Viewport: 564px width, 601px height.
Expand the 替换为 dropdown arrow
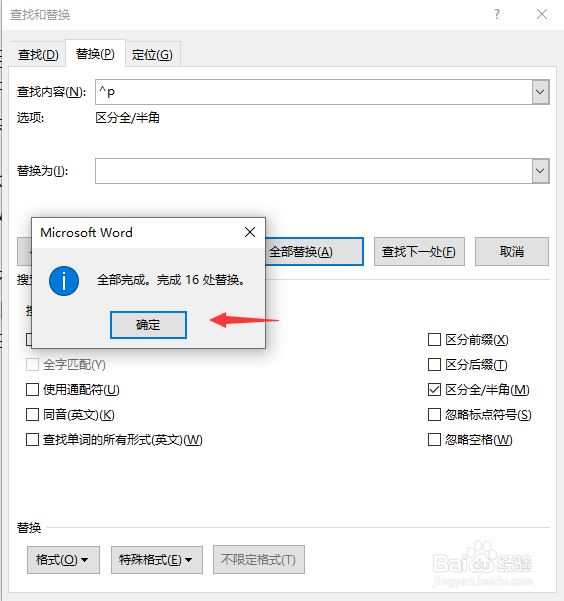point(540,171)
